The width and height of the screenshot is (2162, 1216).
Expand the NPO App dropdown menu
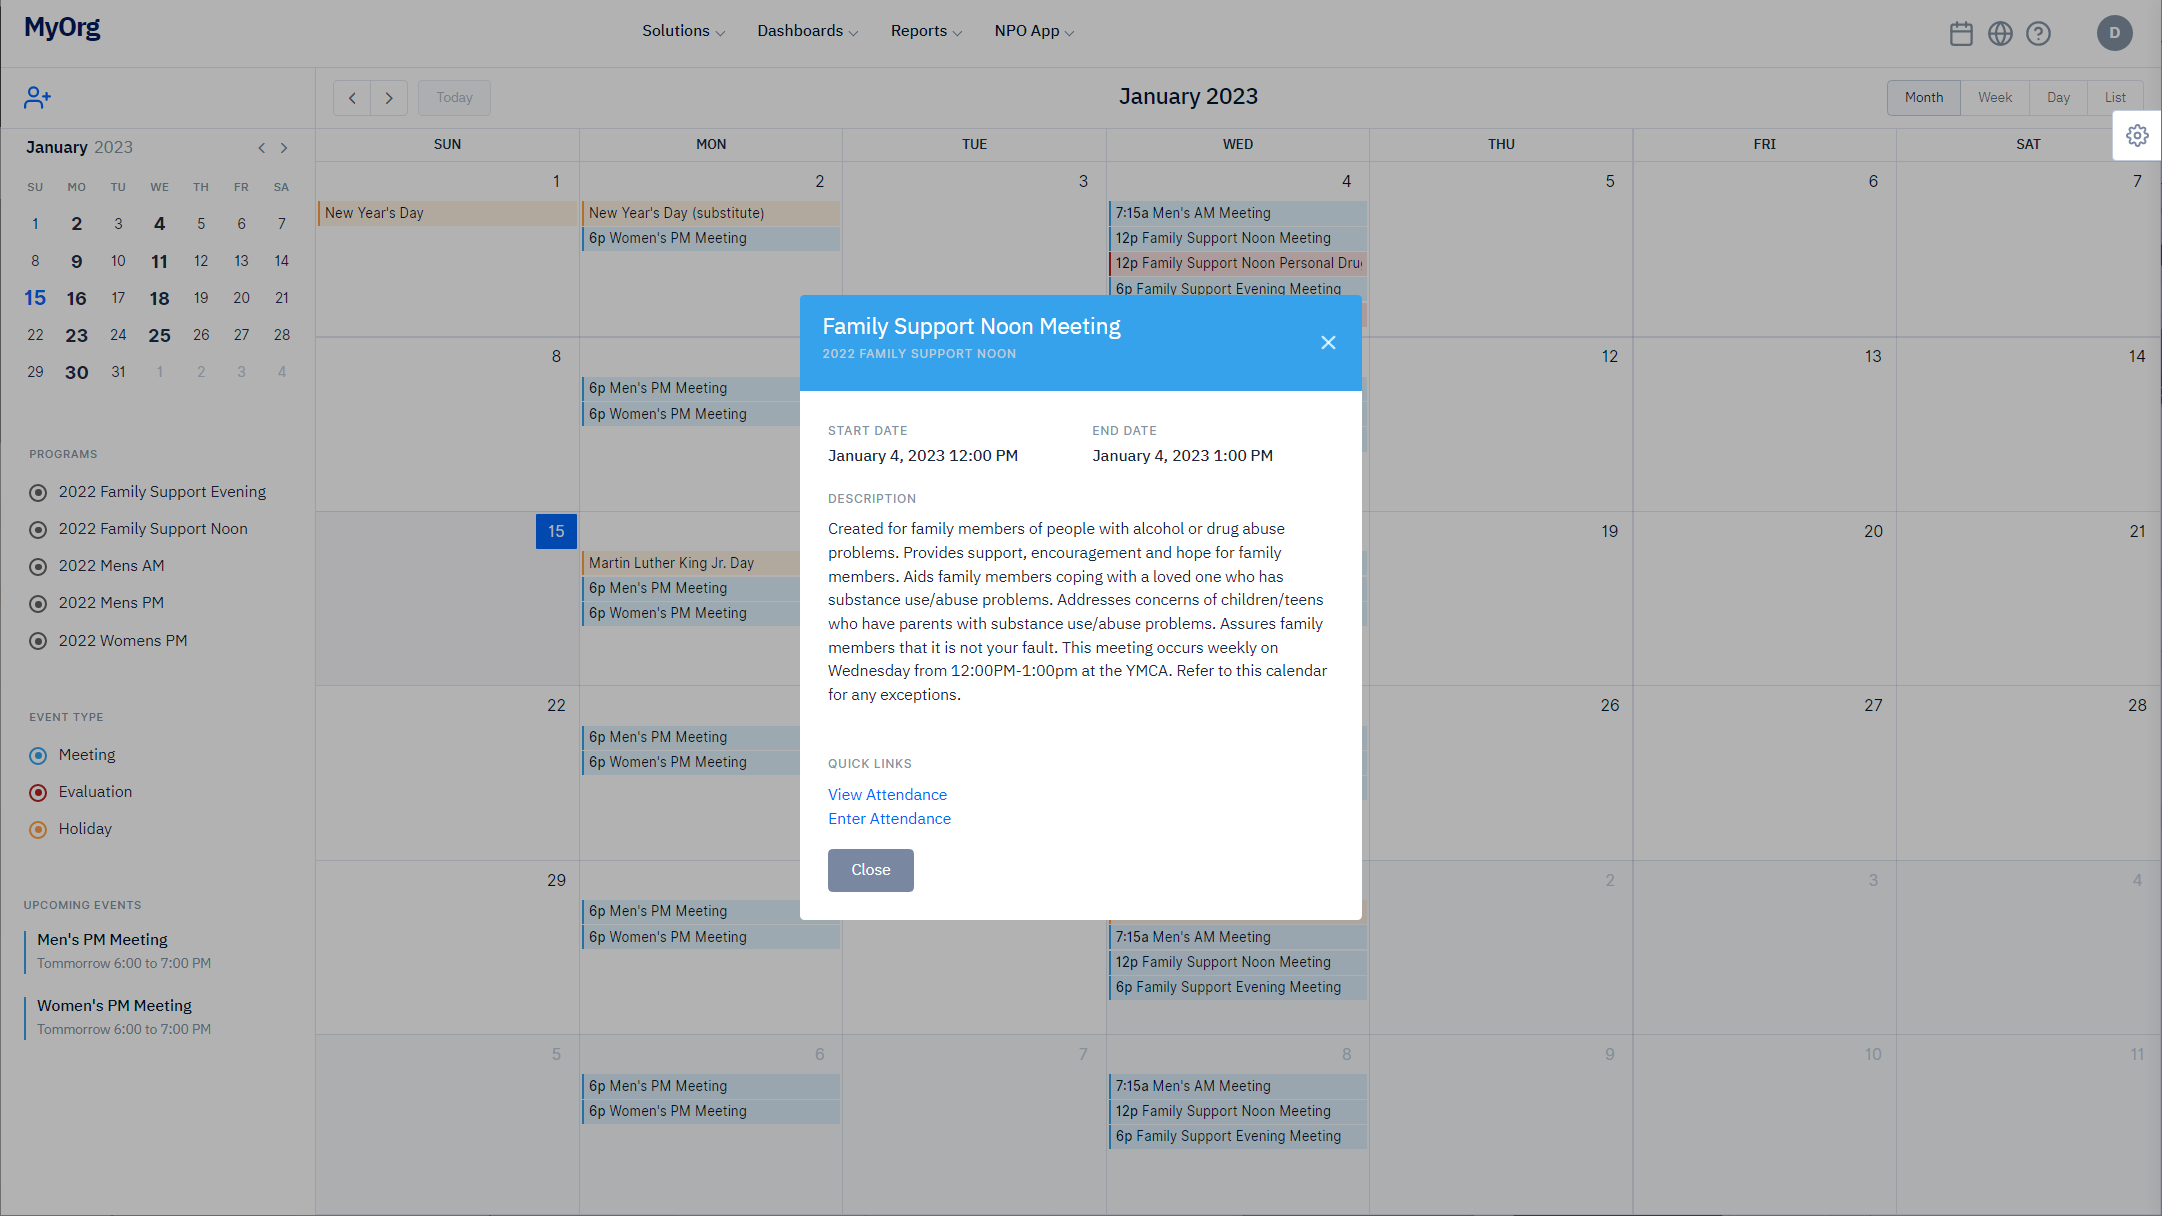click(1033, 31)
